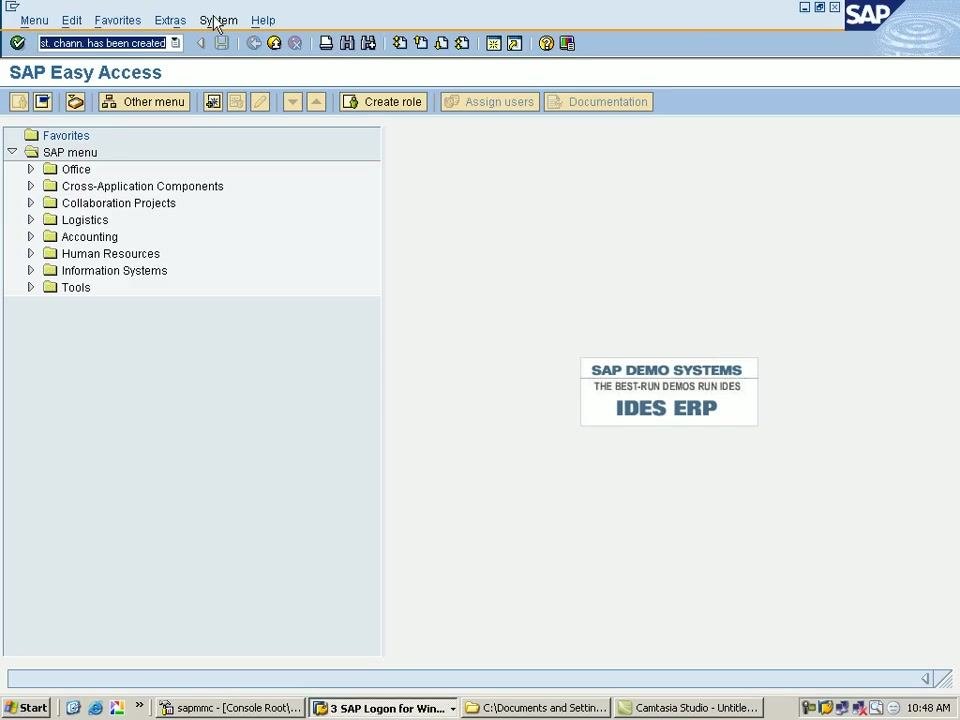Click the Customize Local Layout icon

pos(567,43)
